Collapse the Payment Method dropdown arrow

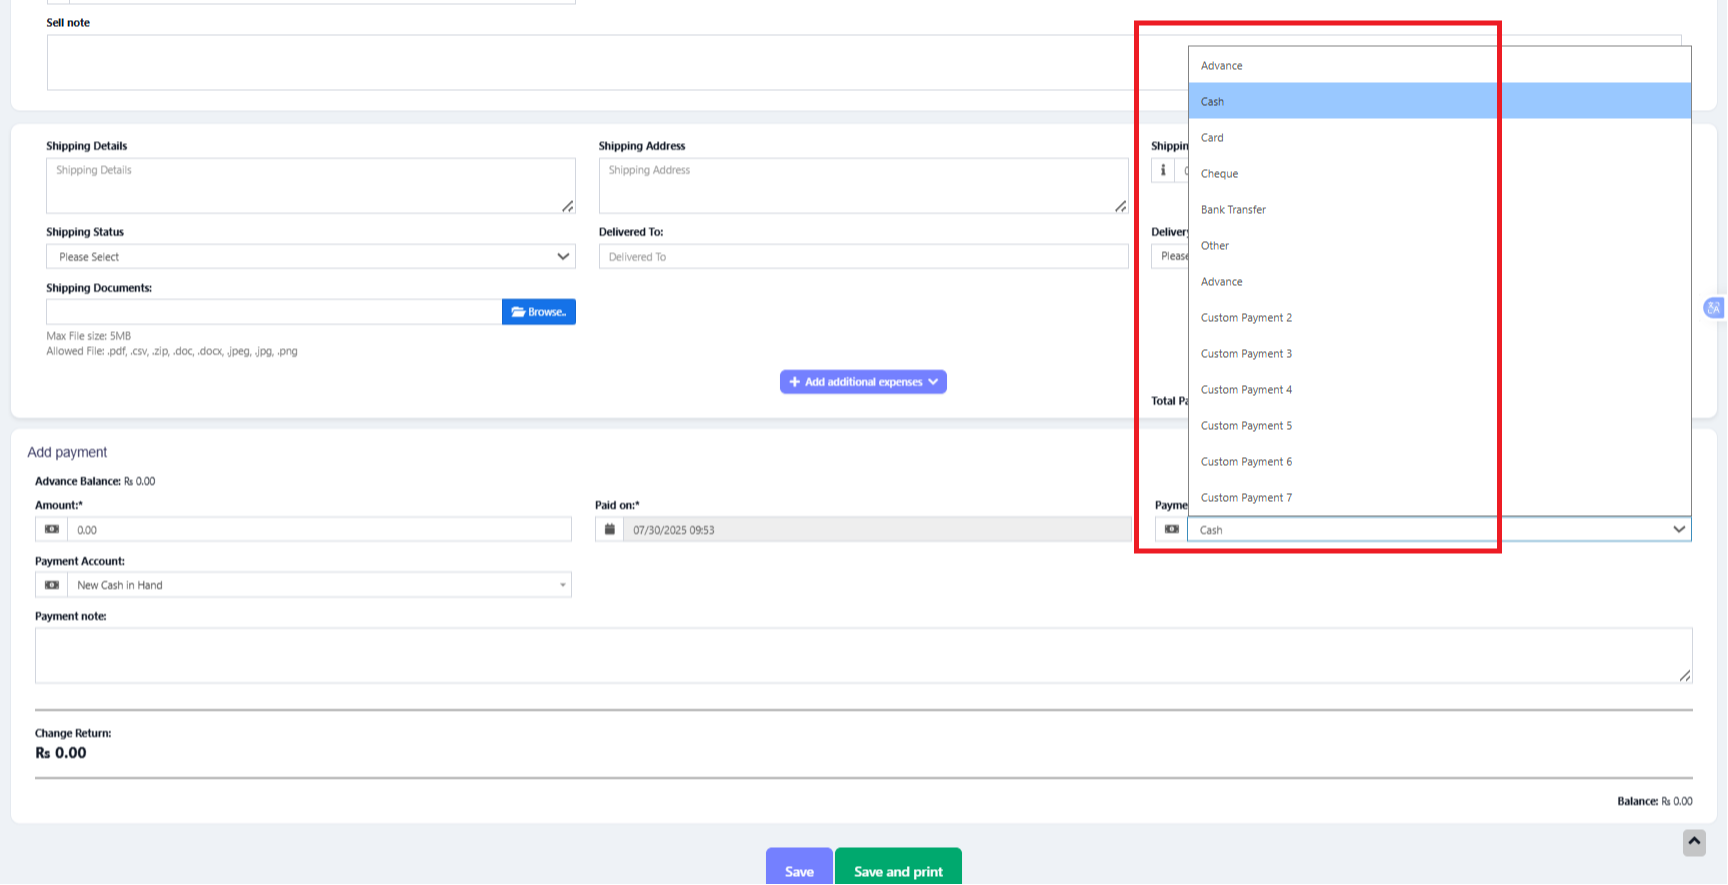click(1679, 529)
